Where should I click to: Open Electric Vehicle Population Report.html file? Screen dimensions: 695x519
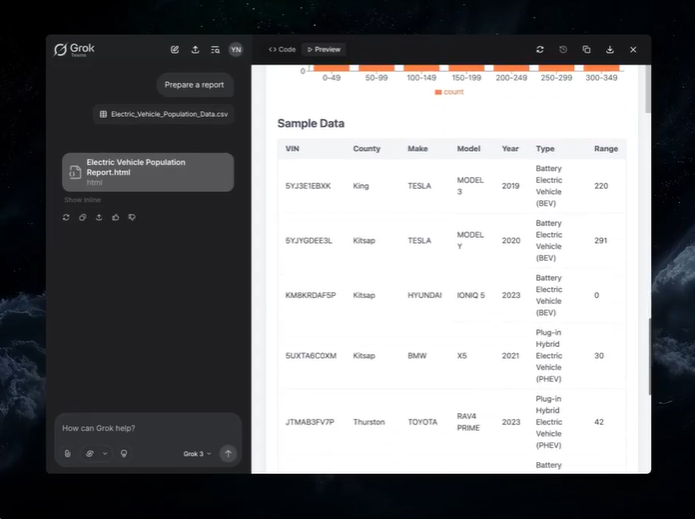coord(147,172)
